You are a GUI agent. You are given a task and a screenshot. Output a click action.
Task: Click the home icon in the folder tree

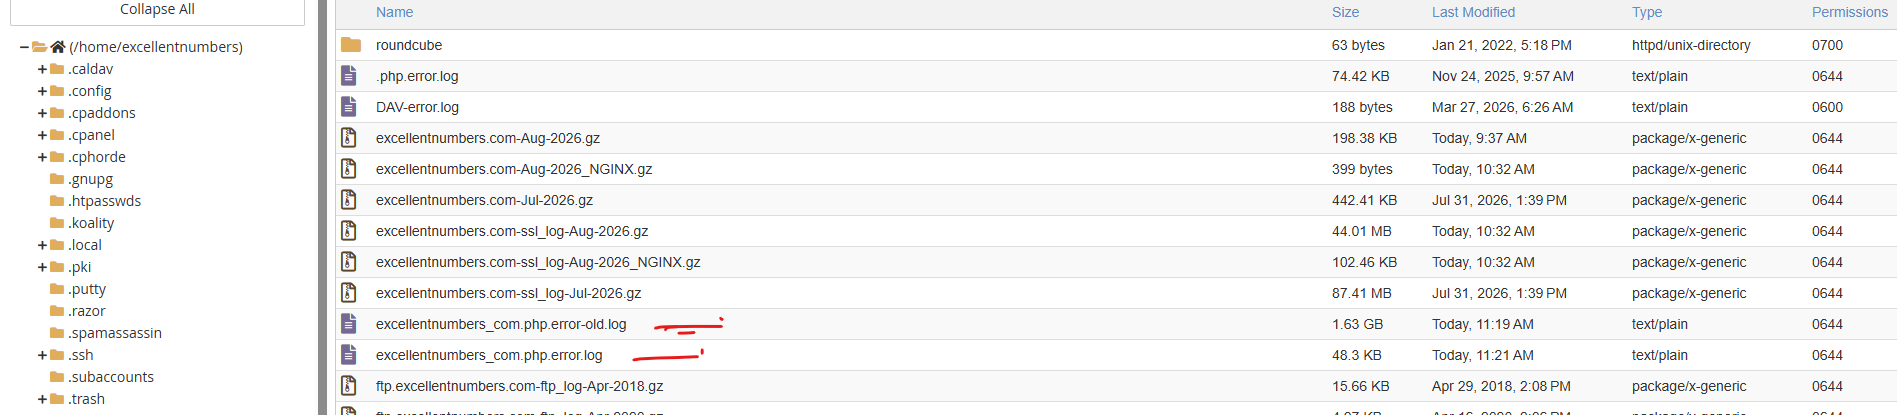(x=58, y=47)
